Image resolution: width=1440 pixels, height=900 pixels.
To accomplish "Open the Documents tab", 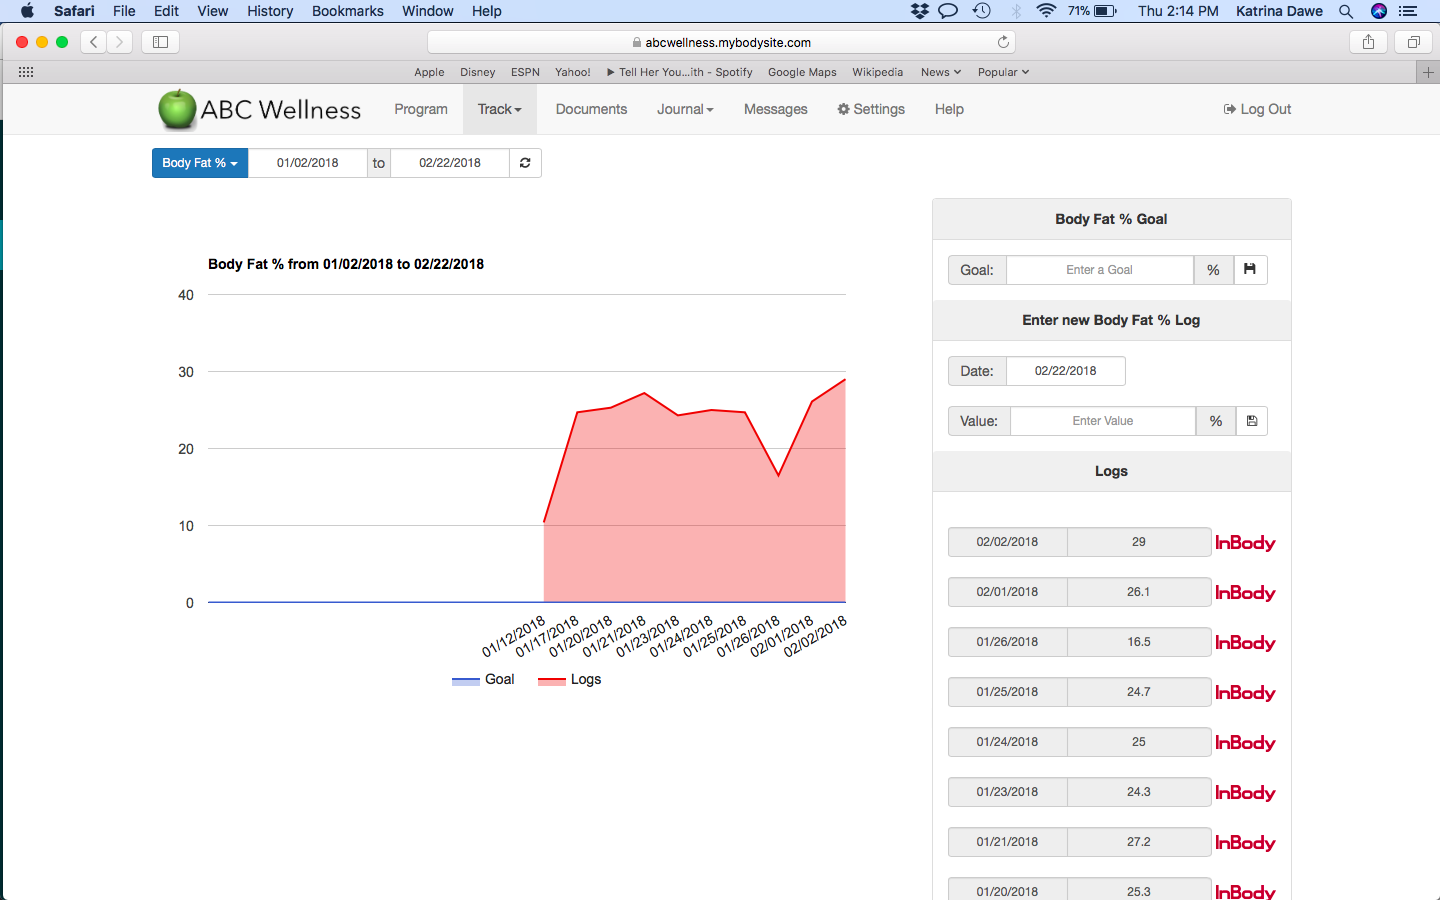I will pos(591,109).
